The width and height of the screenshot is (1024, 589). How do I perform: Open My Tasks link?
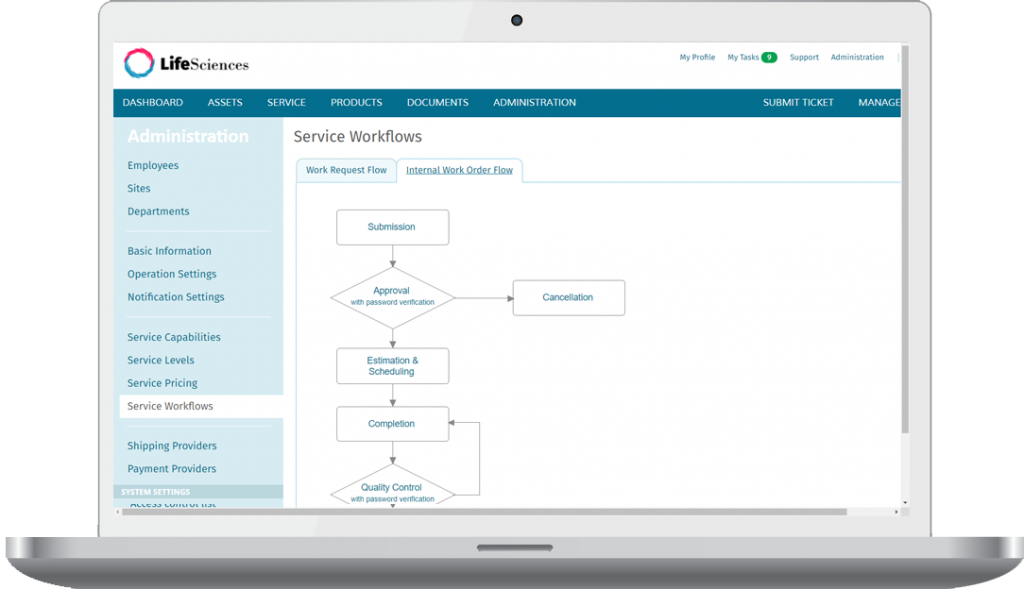pyautogui.click(x=743, y=57)
